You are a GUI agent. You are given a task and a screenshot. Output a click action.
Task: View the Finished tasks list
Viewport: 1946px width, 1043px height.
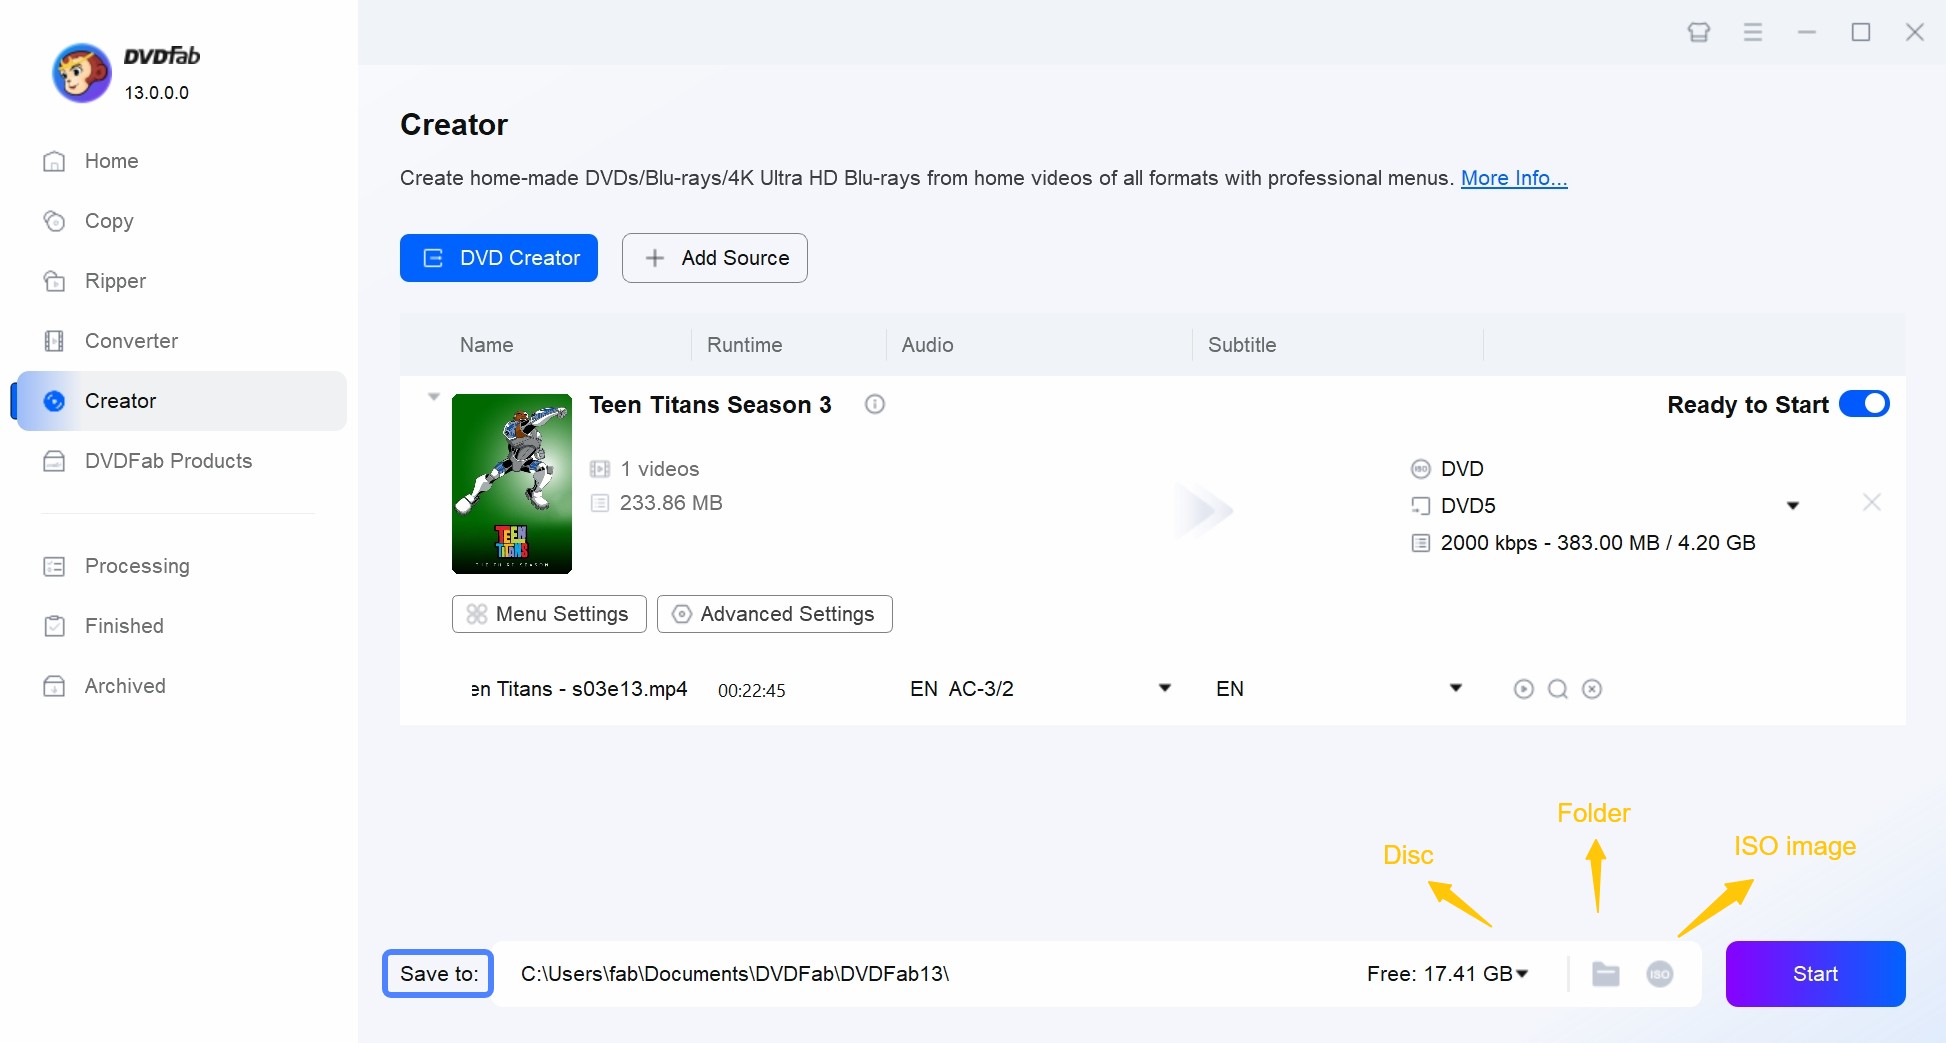coord(123,626)
